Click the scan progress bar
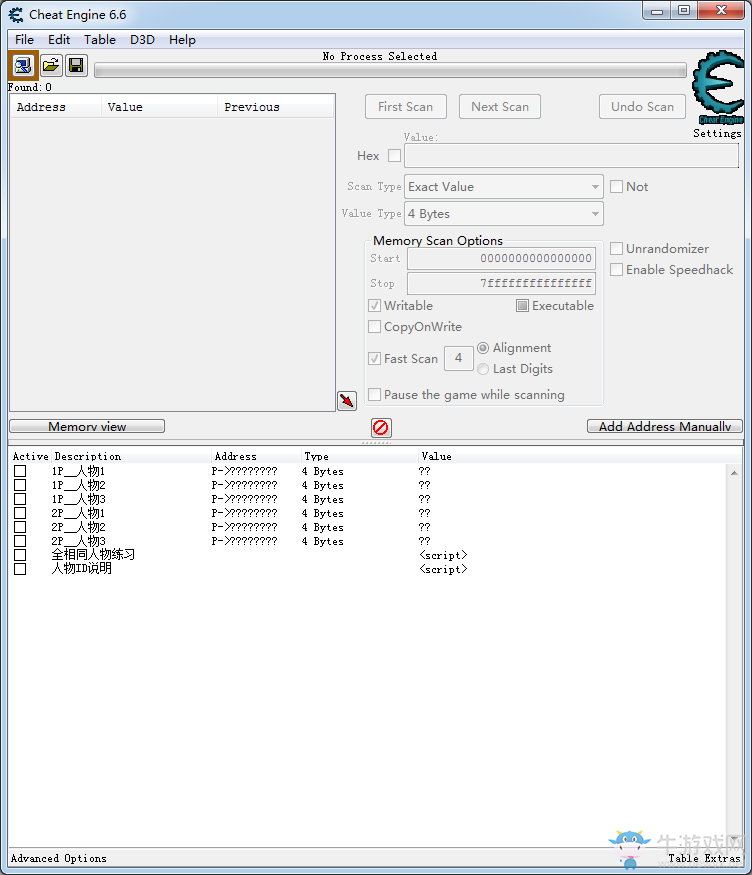The image size is (752, 875). pos(390,70)
